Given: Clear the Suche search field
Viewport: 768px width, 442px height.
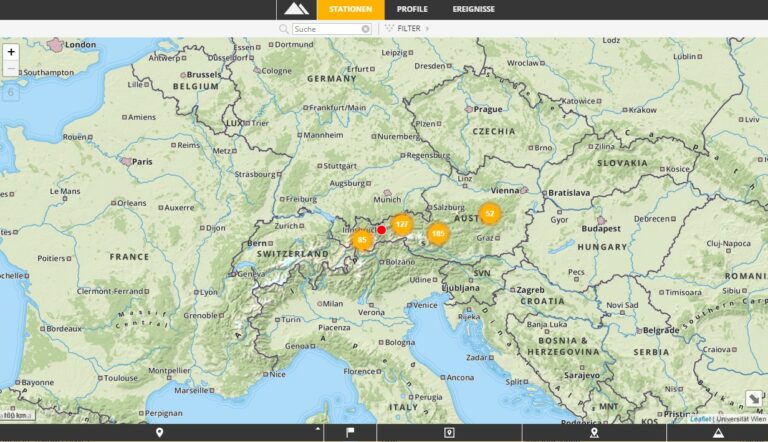Looking at the screenshot, I should pyautogui.click(x=365, y=29).
